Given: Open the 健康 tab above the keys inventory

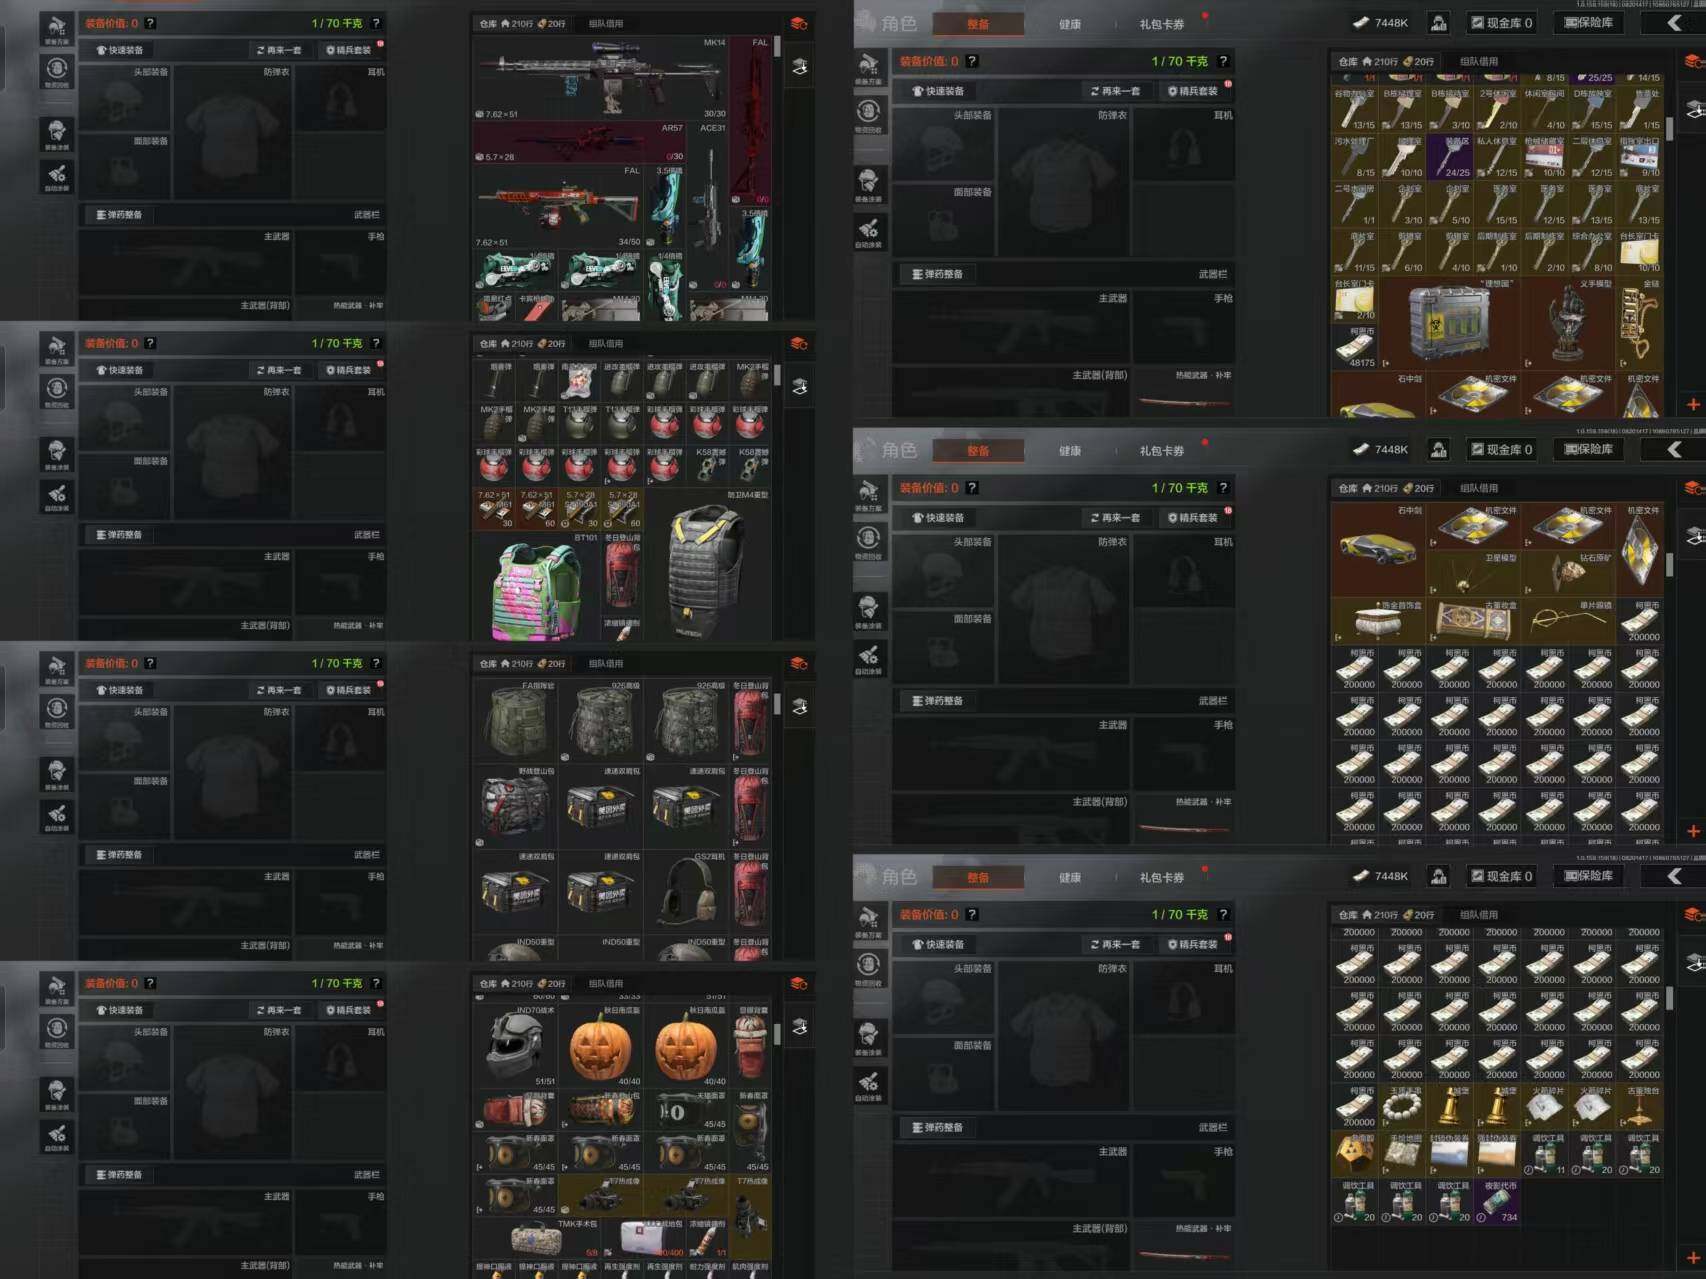Looking at the screenshot, I should coord(1069,24).
